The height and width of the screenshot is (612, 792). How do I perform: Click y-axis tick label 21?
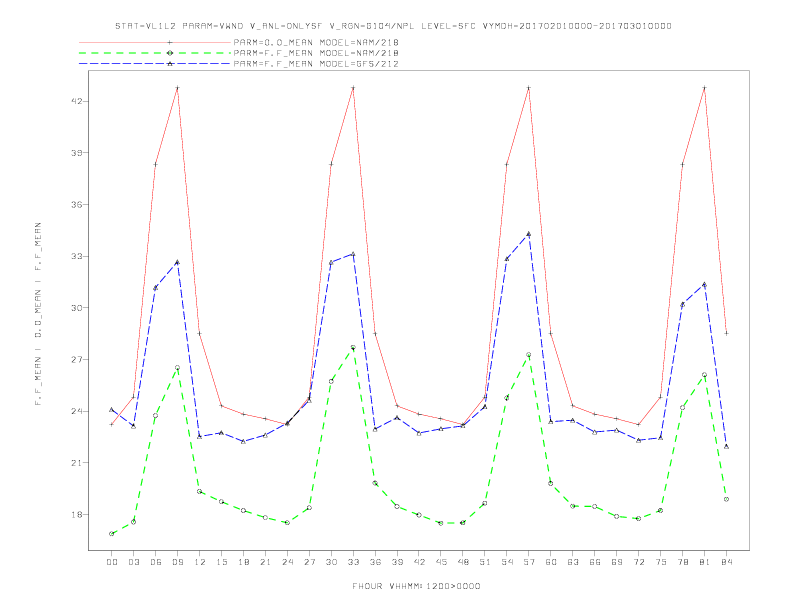click(x=77, y=463)
